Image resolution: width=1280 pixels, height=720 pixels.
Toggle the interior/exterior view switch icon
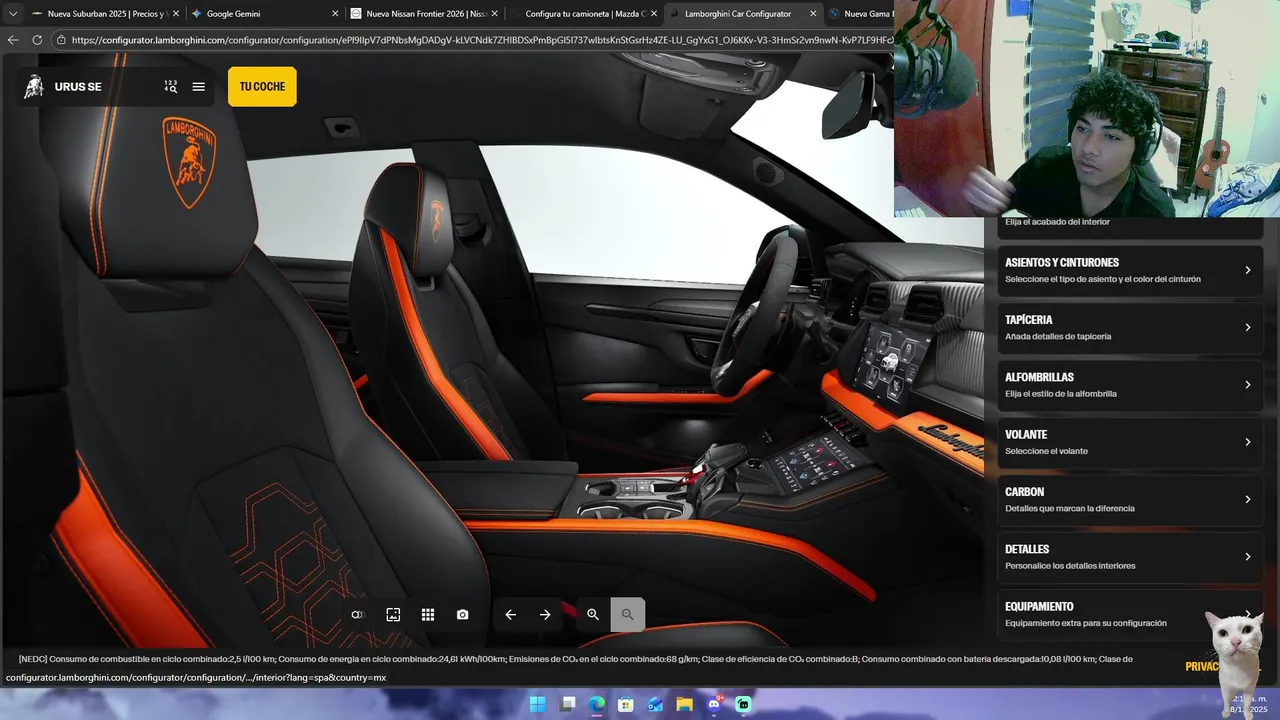coord(357,615)
